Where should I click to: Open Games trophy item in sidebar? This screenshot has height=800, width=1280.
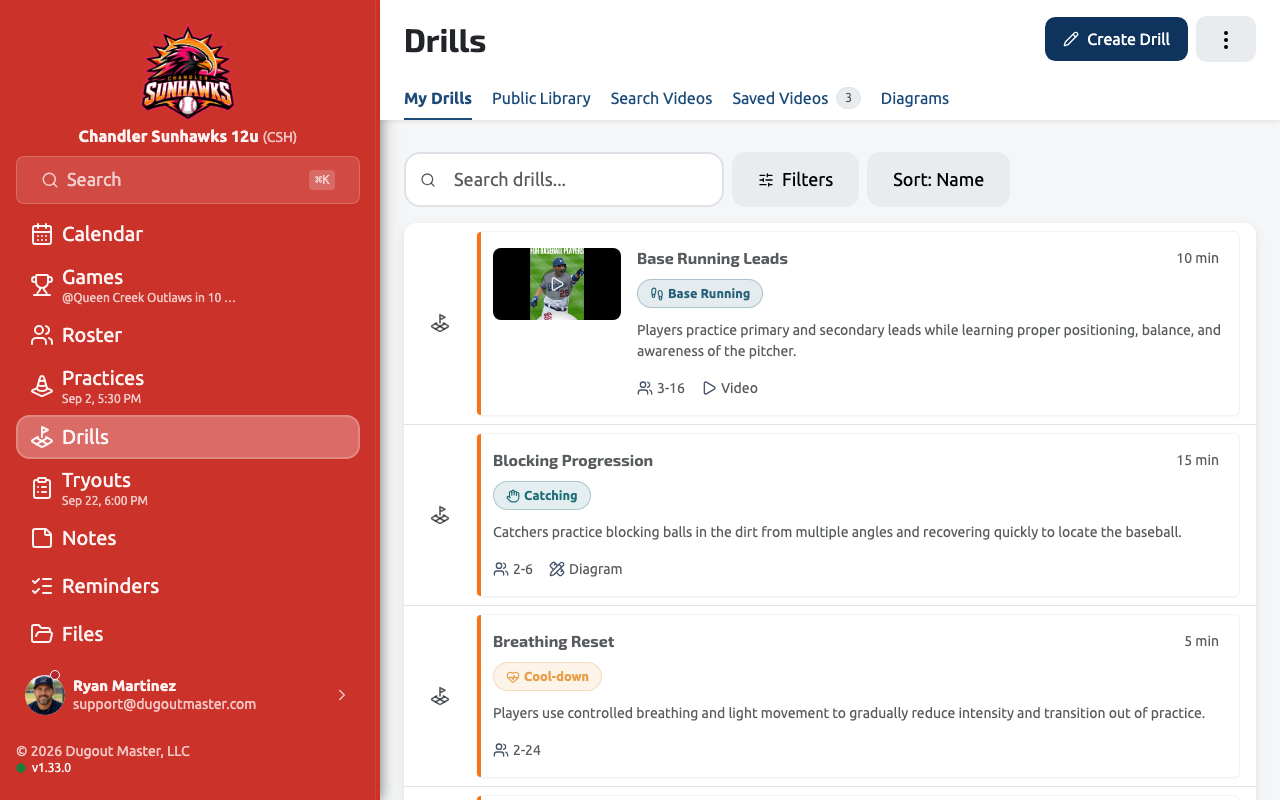tap(188, 285)
